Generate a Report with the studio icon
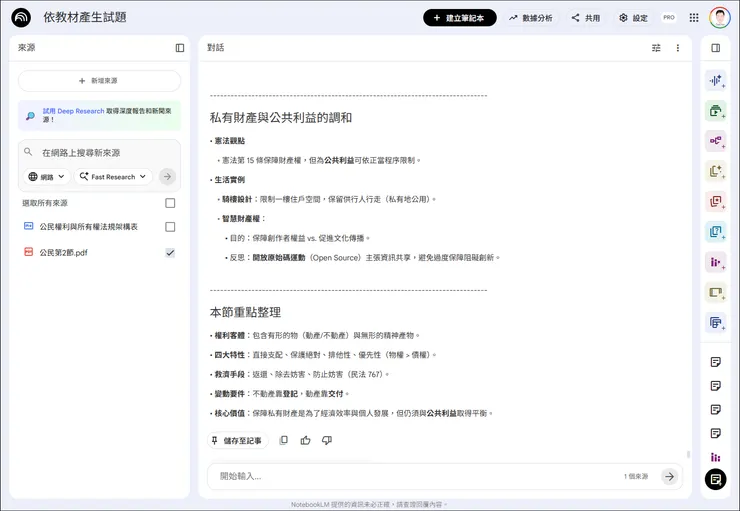This screenshot has height=511, width=740. click(x=716, y=171)
